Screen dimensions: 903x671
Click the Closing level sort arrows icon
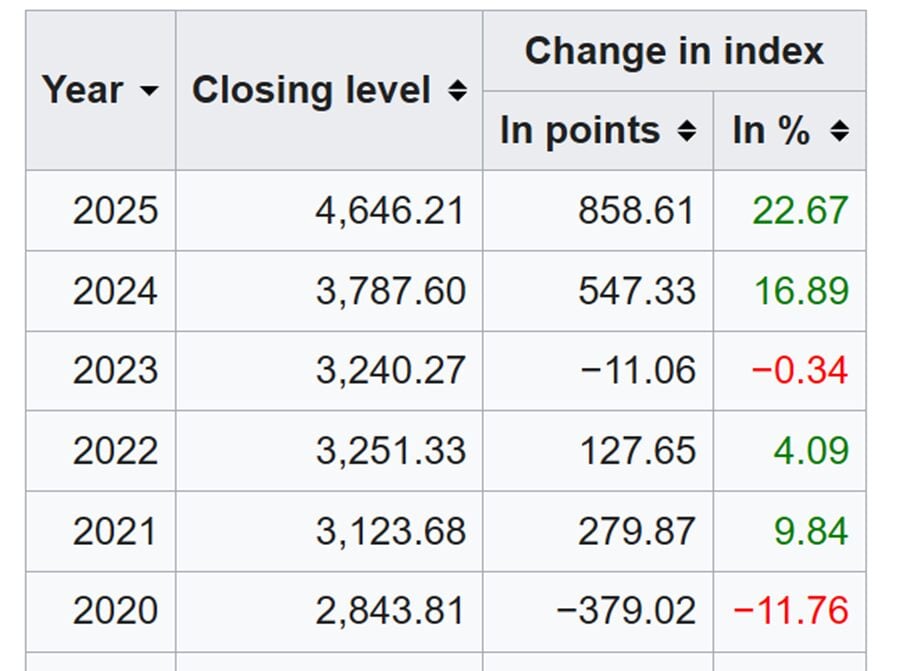(x=457, y=91)
